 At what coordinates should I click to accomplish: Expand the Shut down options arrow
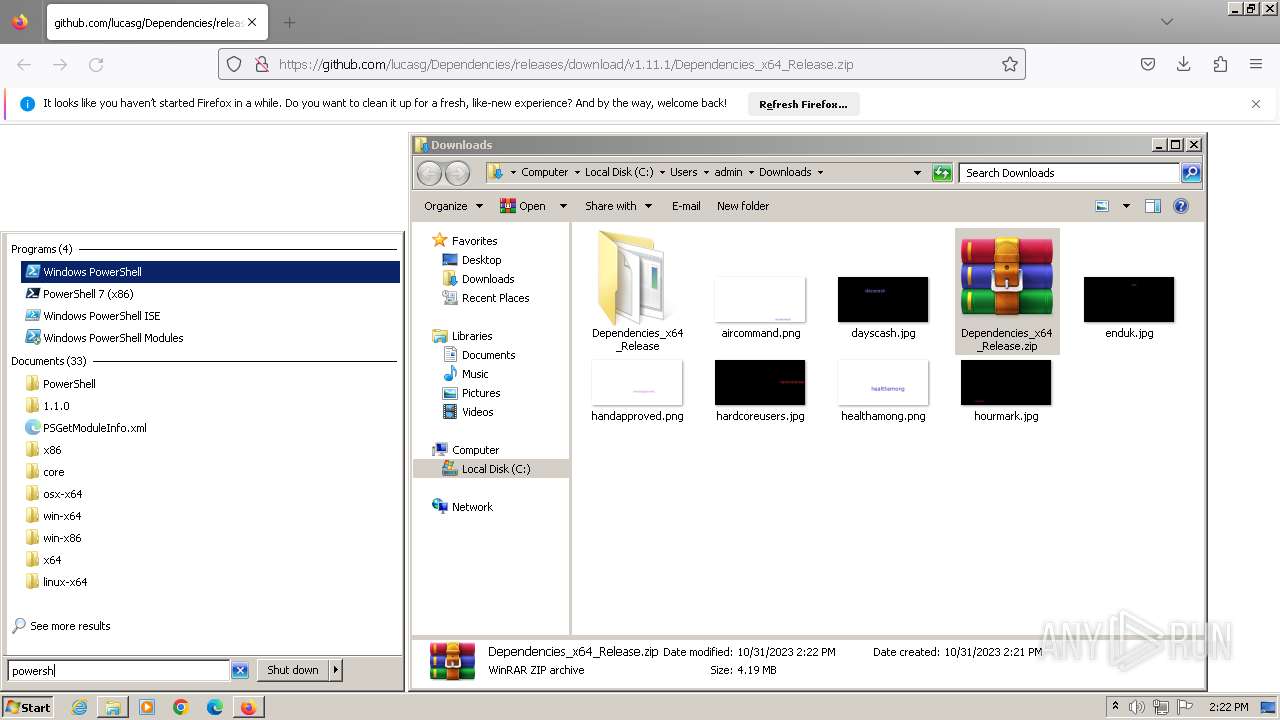[336, 670]
